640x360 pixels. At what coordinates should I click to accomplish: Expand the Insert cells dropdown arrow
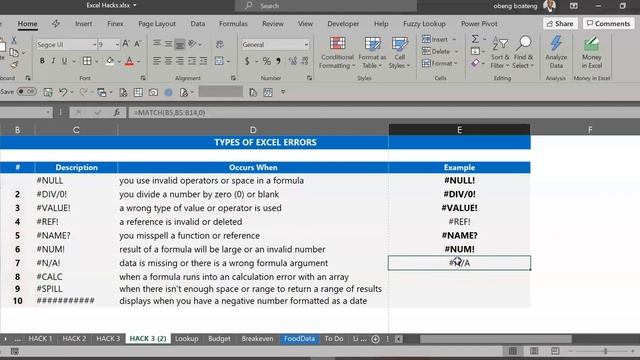click(x=454, y=40)
